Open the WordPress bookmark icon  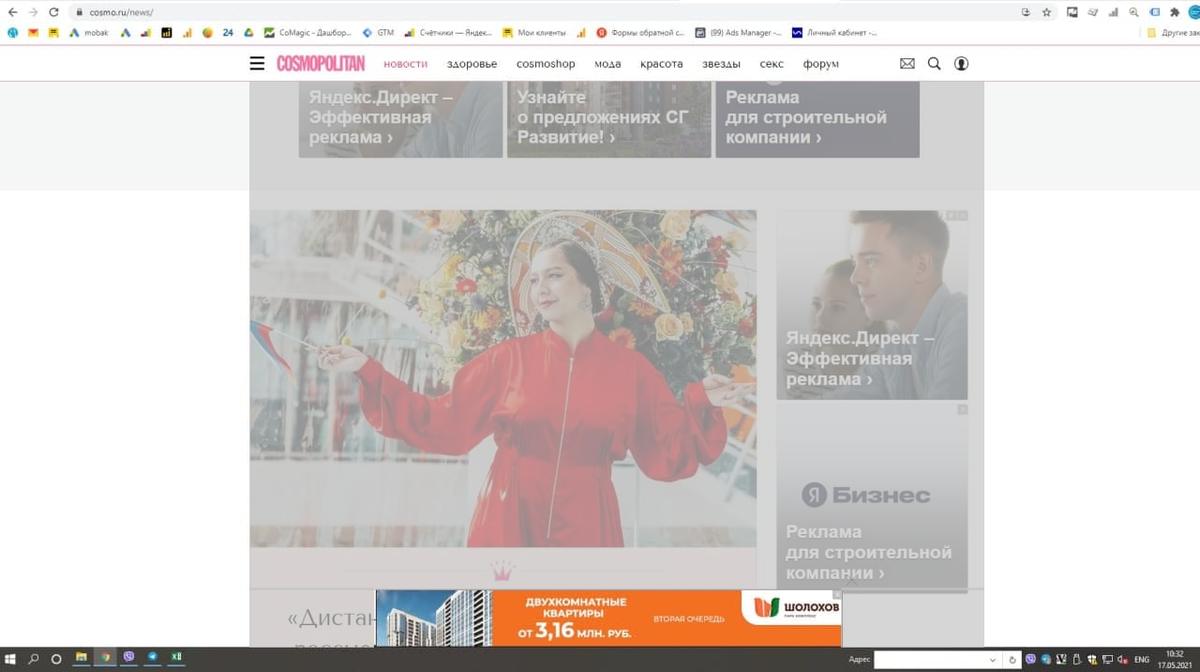tap(13, 33)
